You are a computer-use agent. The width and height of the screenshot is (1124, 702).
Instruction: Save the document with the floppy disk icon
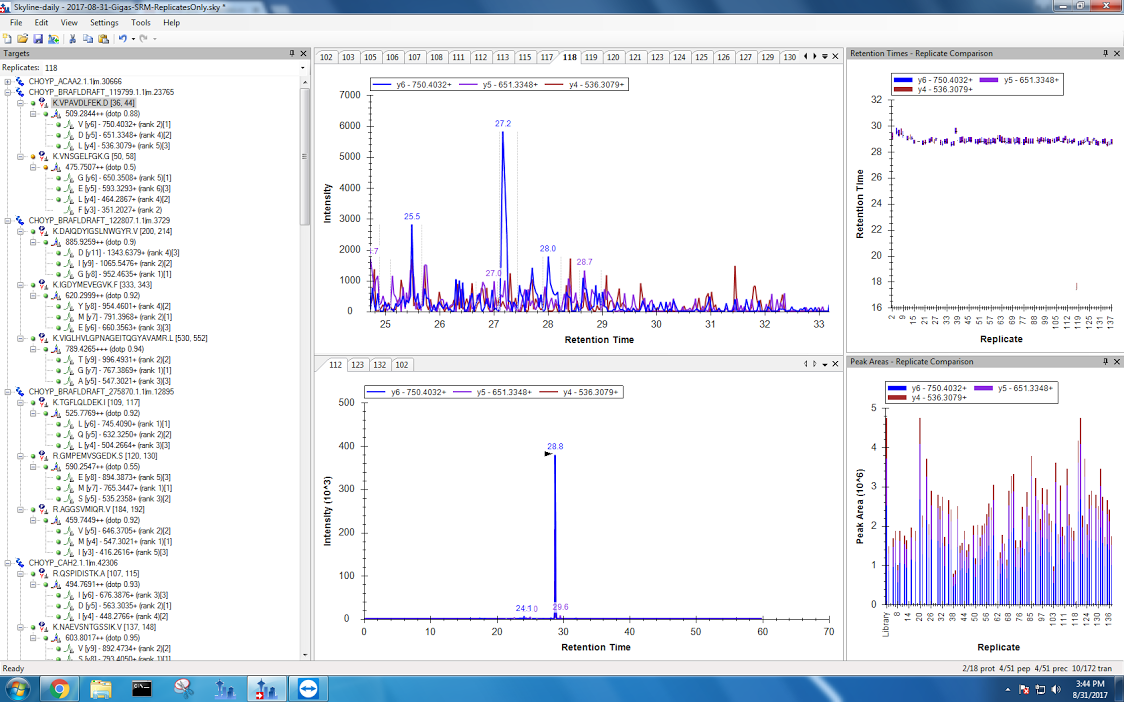[38, 38]
